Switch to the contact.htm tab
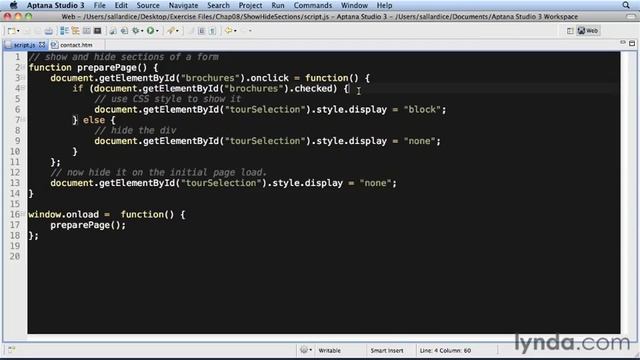640x360 pixels. [x=76, y=45]
